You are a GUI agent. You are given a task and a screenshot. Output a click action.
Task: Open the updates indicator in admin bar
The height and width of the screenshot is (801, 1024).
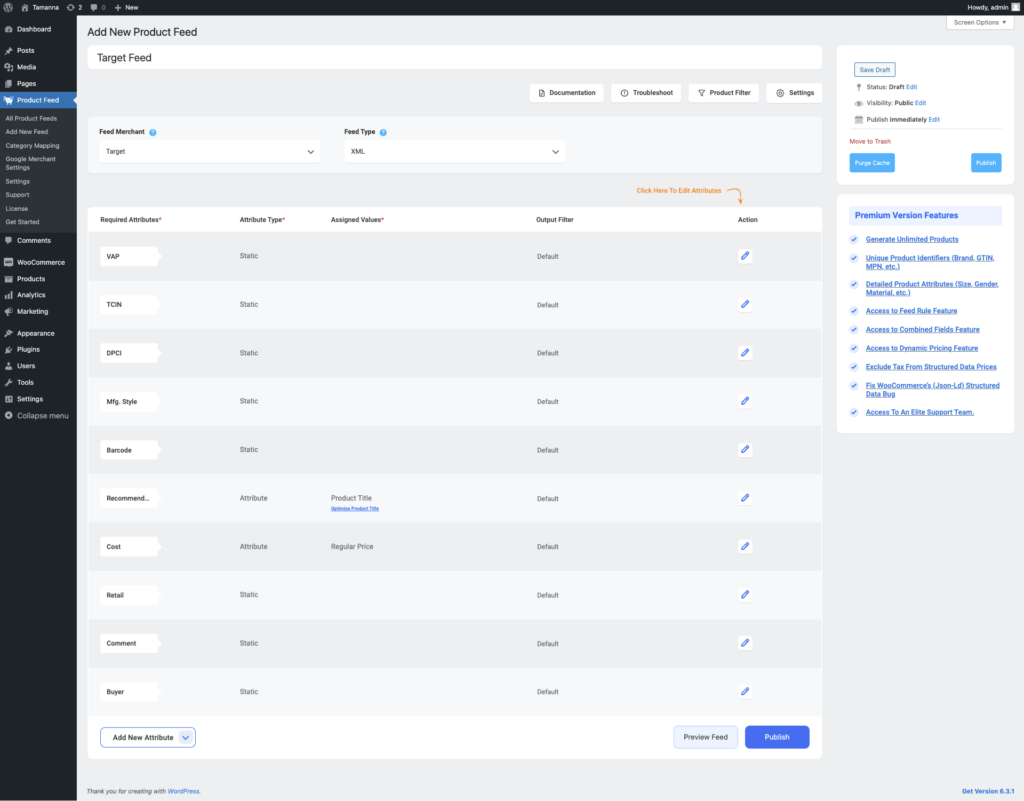coord(74,7)
